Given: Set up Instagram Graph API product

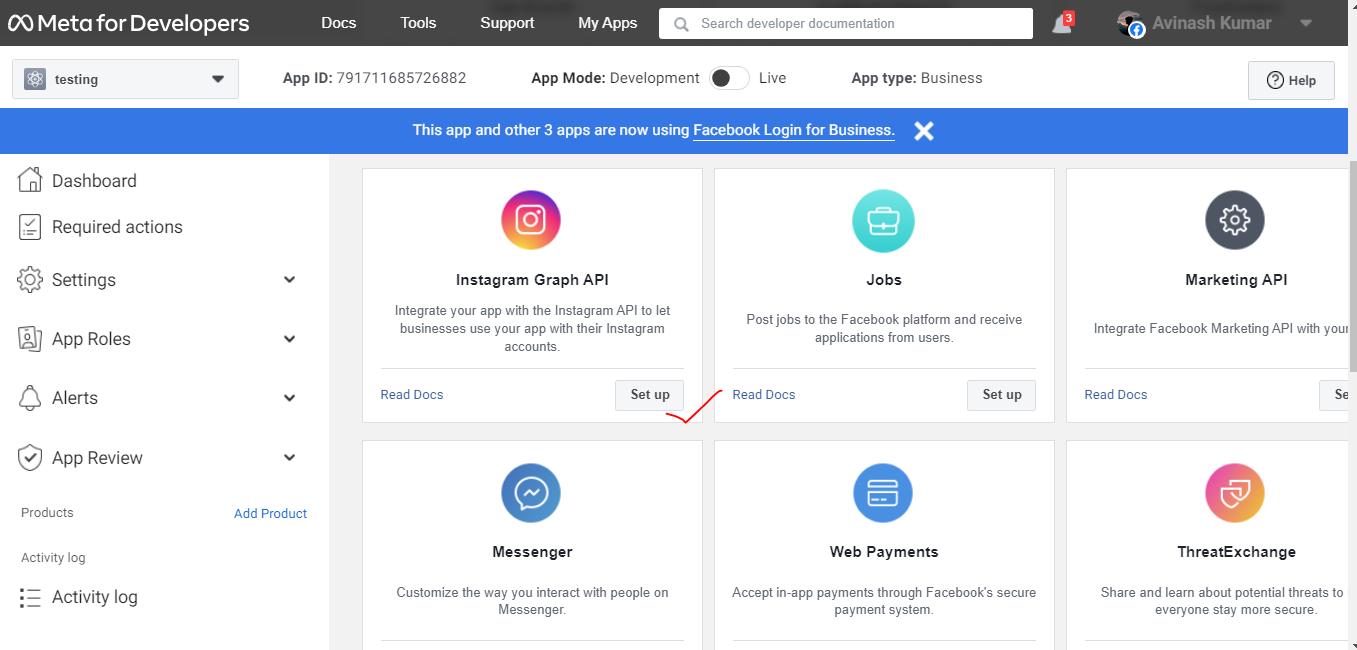Looking at the screenshot, I should click(x=650, y=395).
